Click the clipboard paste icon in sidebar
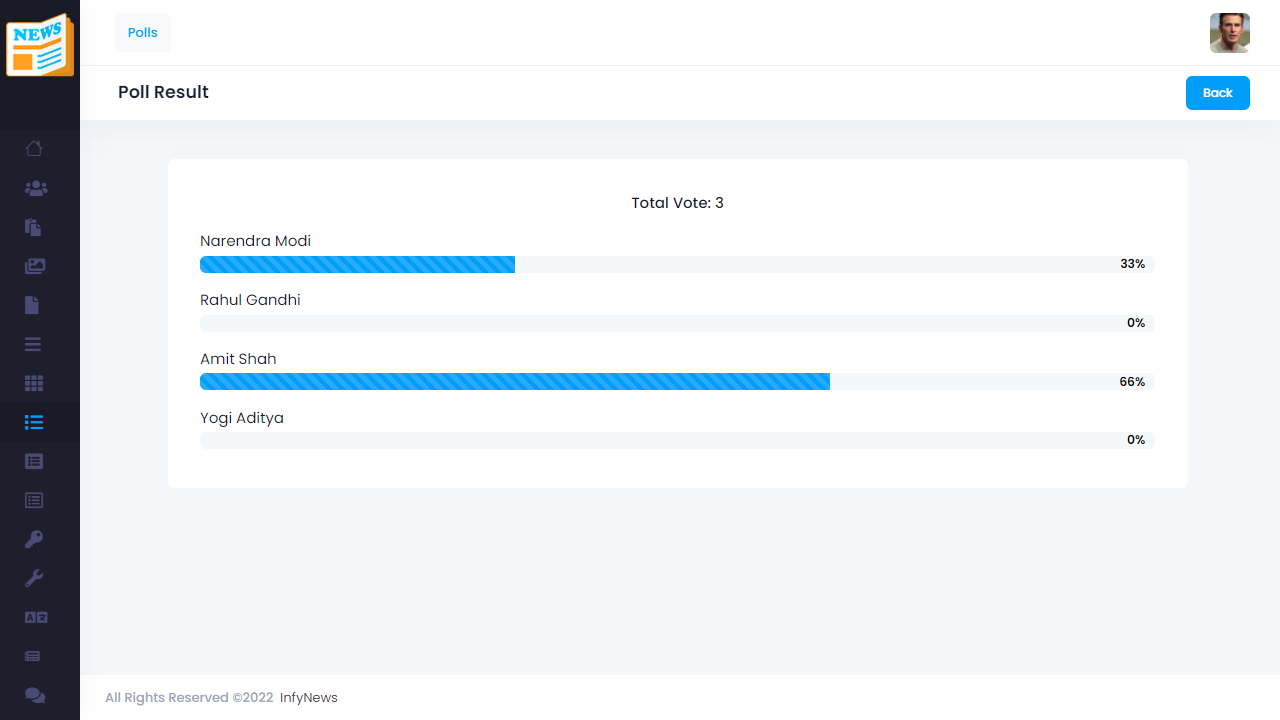The width and height of the screenshot is (1280, 720). click(x=33, y=227)
